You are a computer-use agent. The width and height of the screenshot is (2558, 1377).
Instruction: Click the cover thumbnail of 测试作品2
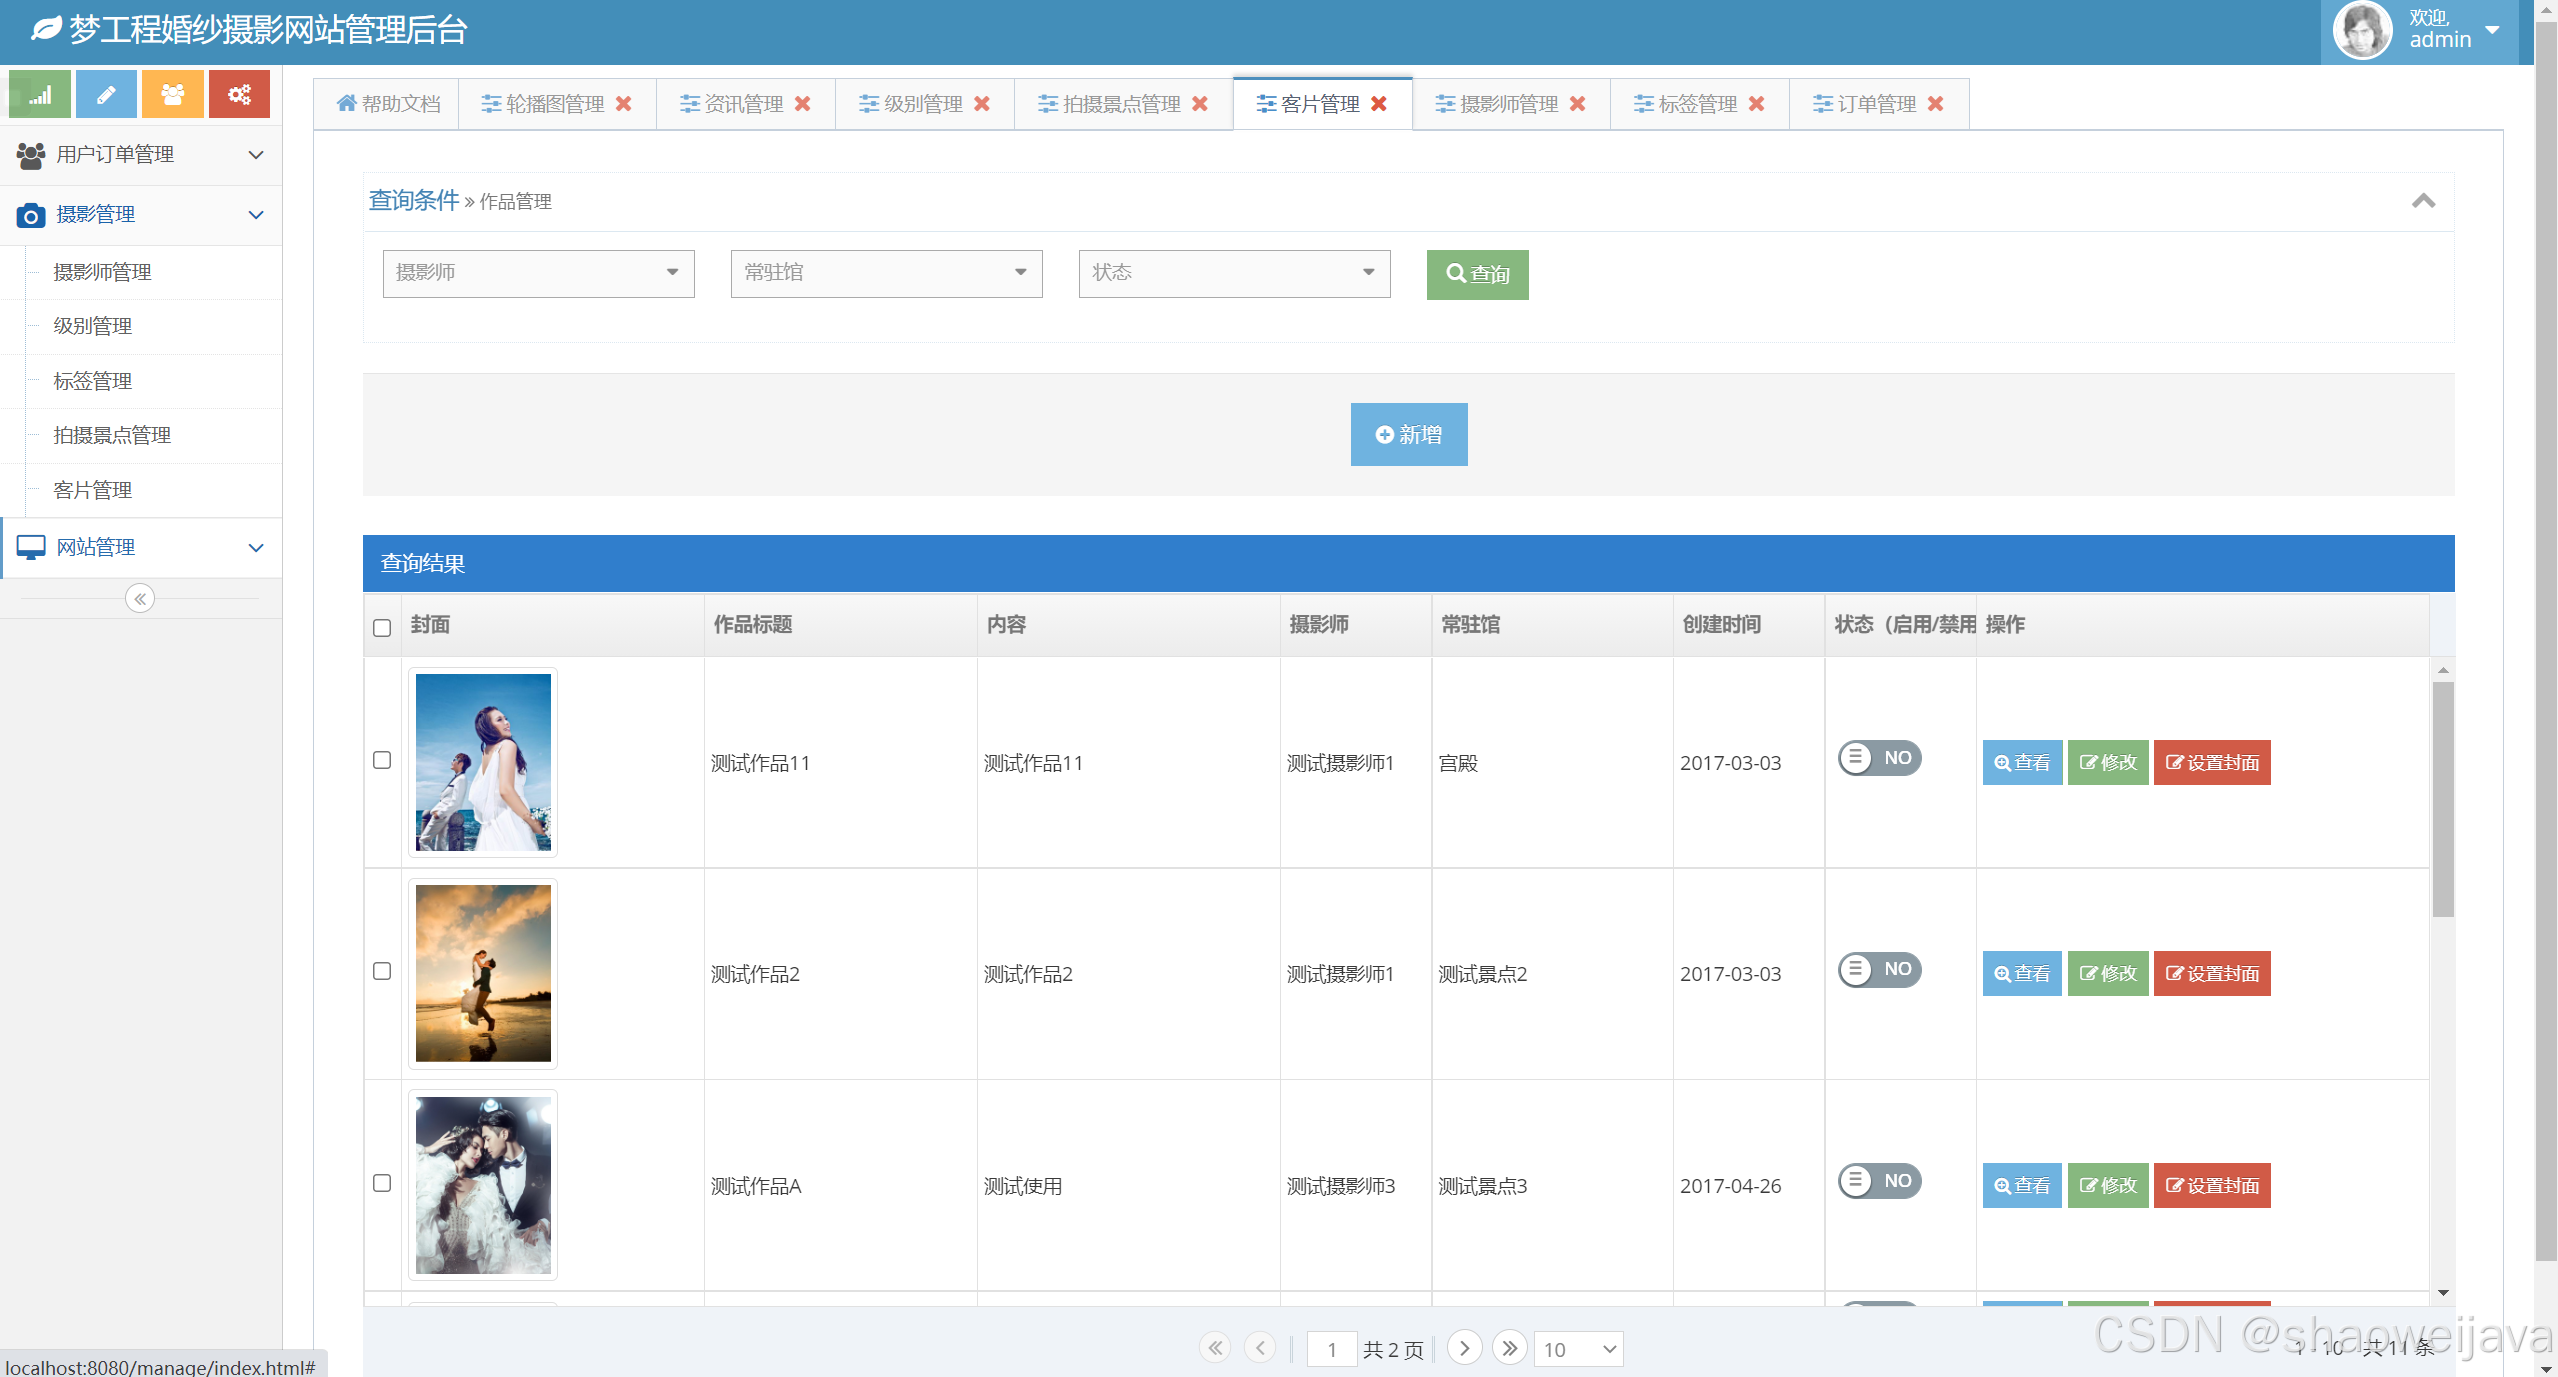pyautogui.click(x=483, y=973)
